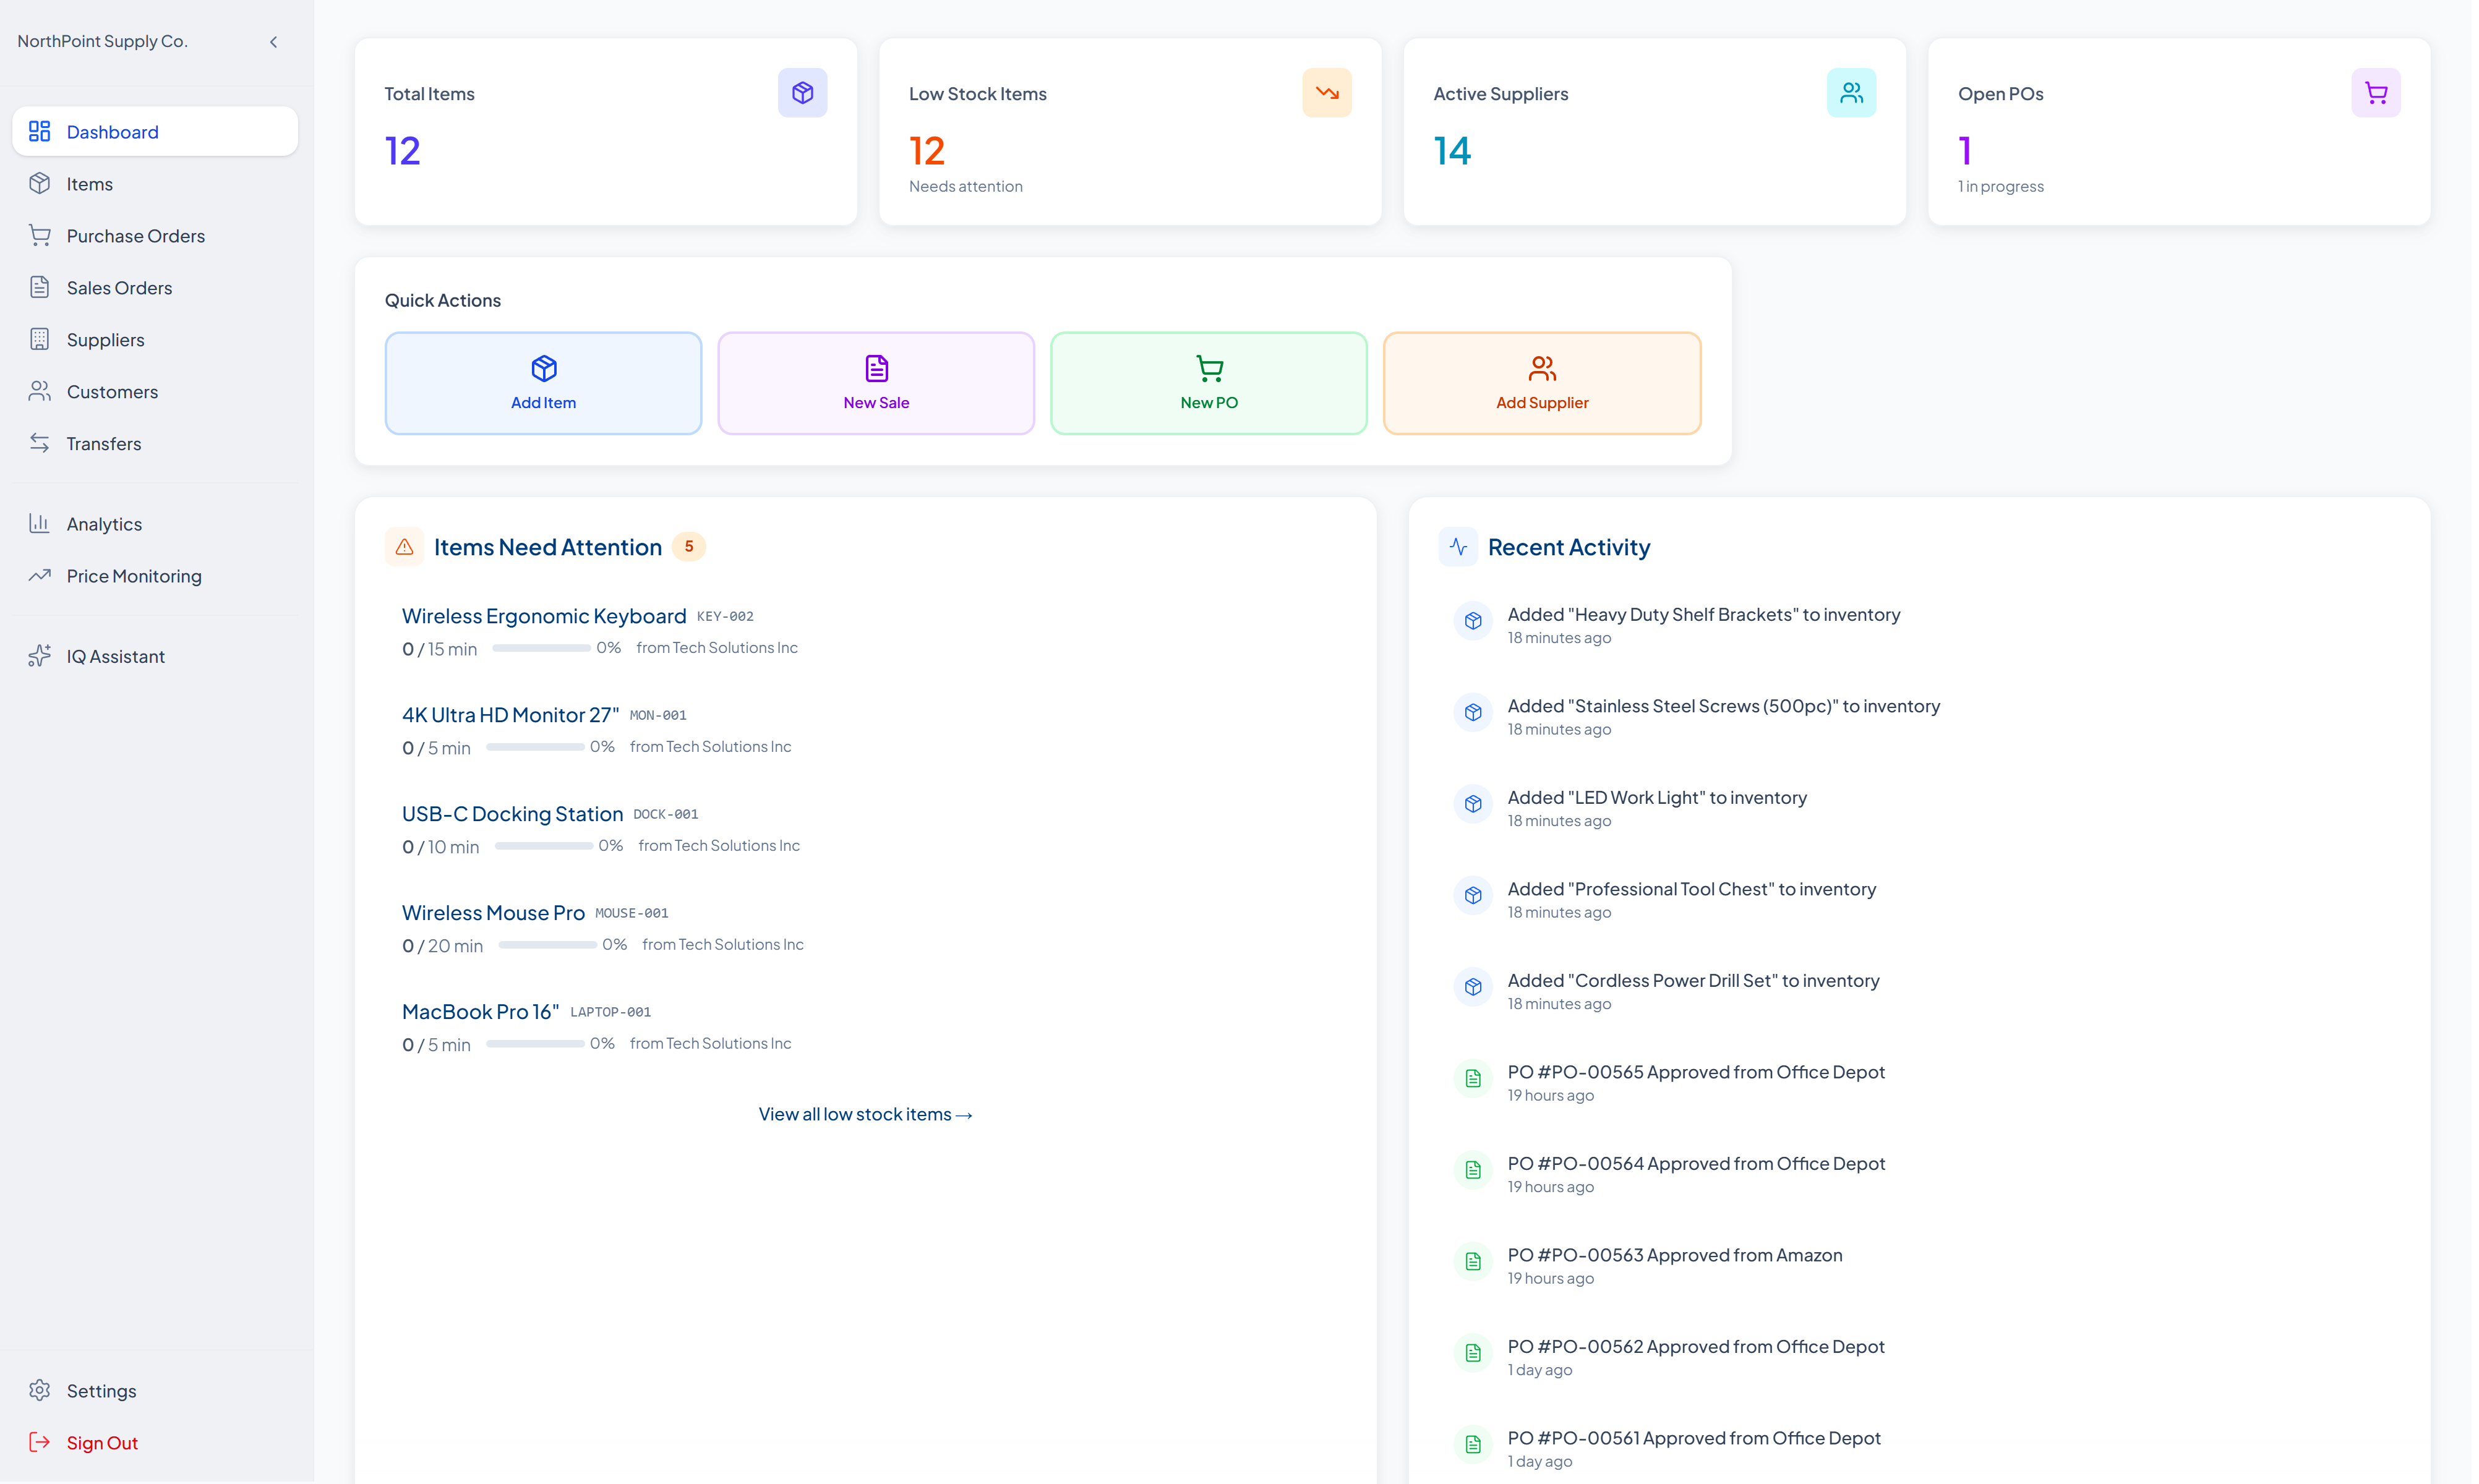This screenshot has width=2479, height=1484.
Task: Click the Items Need Attention warning icon
Action: point(405,548)
